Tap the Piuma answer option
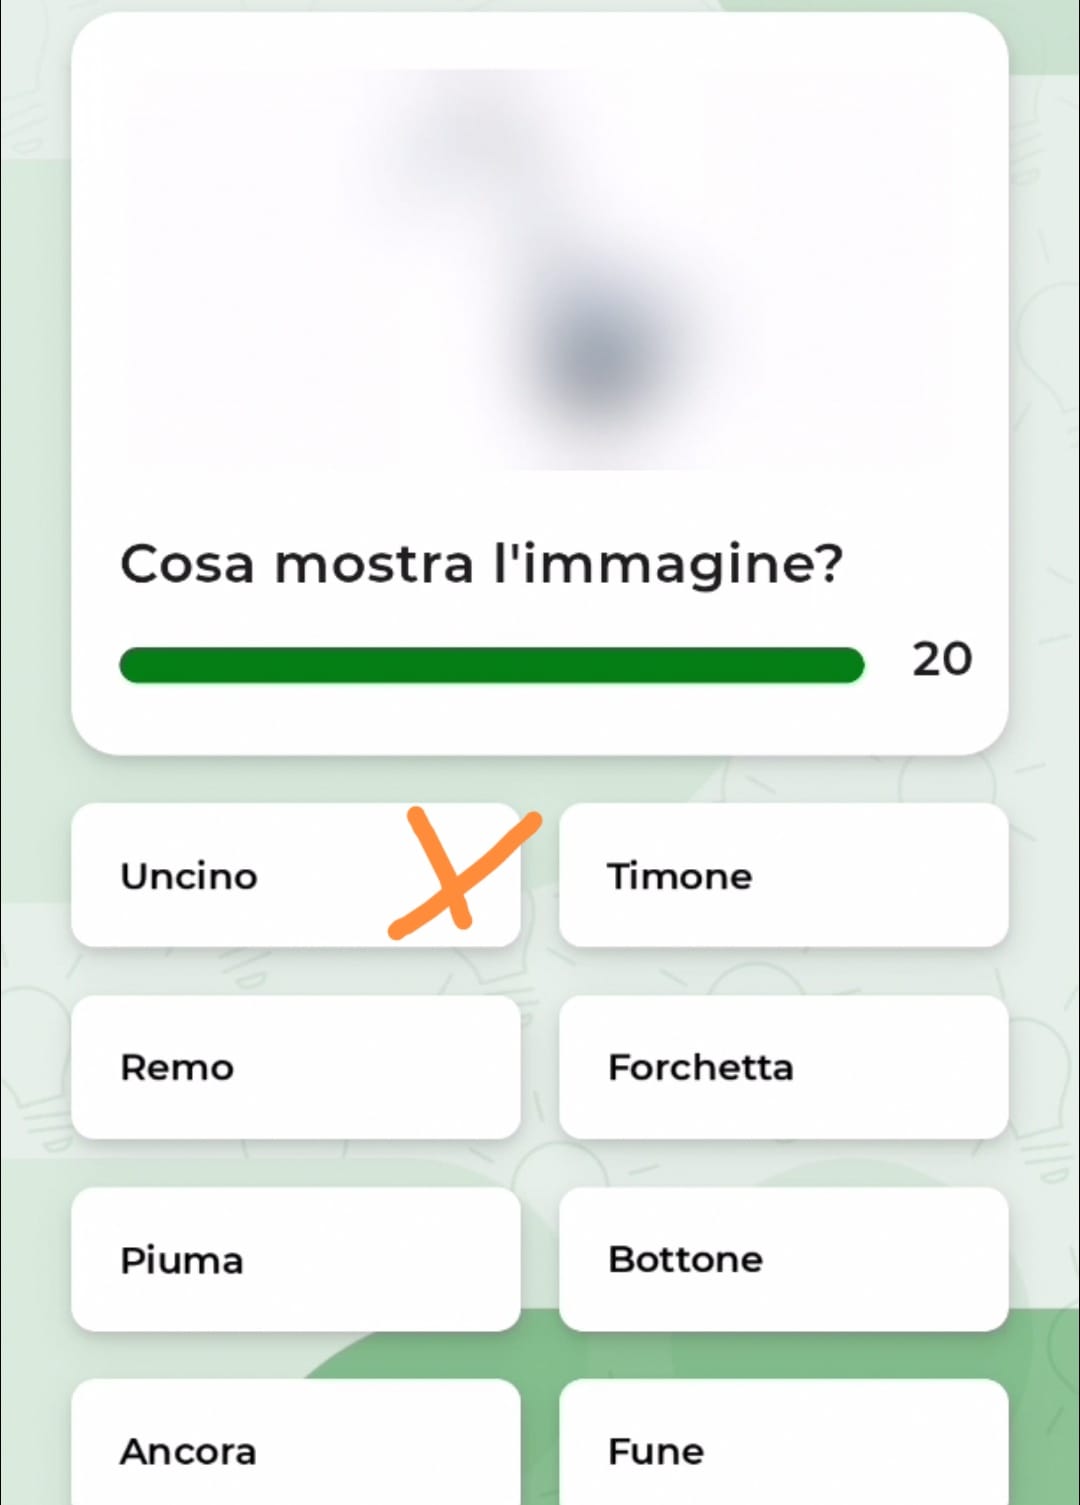Screen dimensions: 1080x1505 pyautogui.click(x=296, y=1259)
